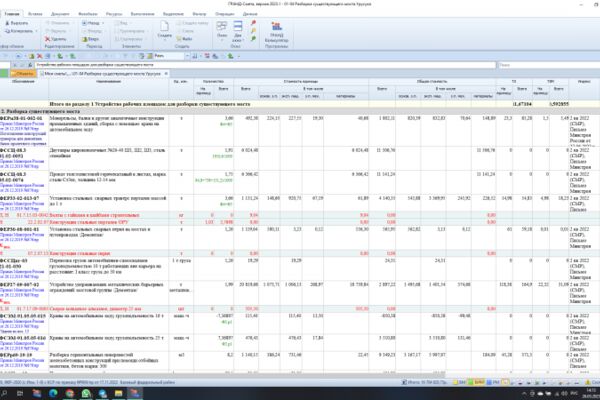The height and width of the screenshot is (400, 600).
Task: Click the sort icon right of combo box
Action: click(195, 56)
